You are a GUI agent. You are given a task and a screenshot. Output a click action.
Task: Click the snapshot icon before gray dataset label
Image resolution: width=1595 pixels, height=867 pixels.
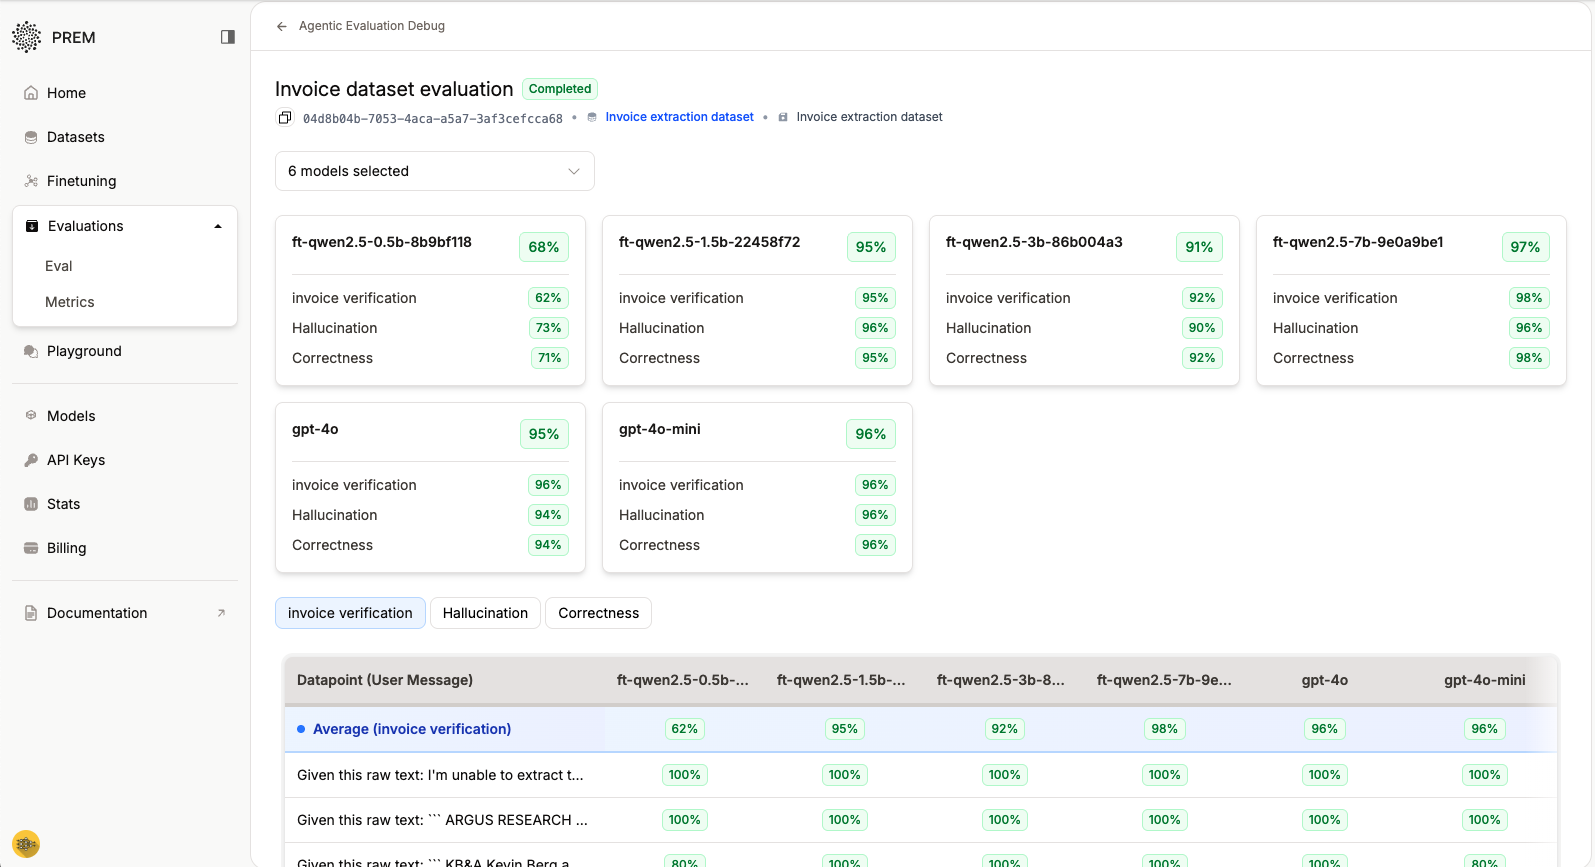783,117
